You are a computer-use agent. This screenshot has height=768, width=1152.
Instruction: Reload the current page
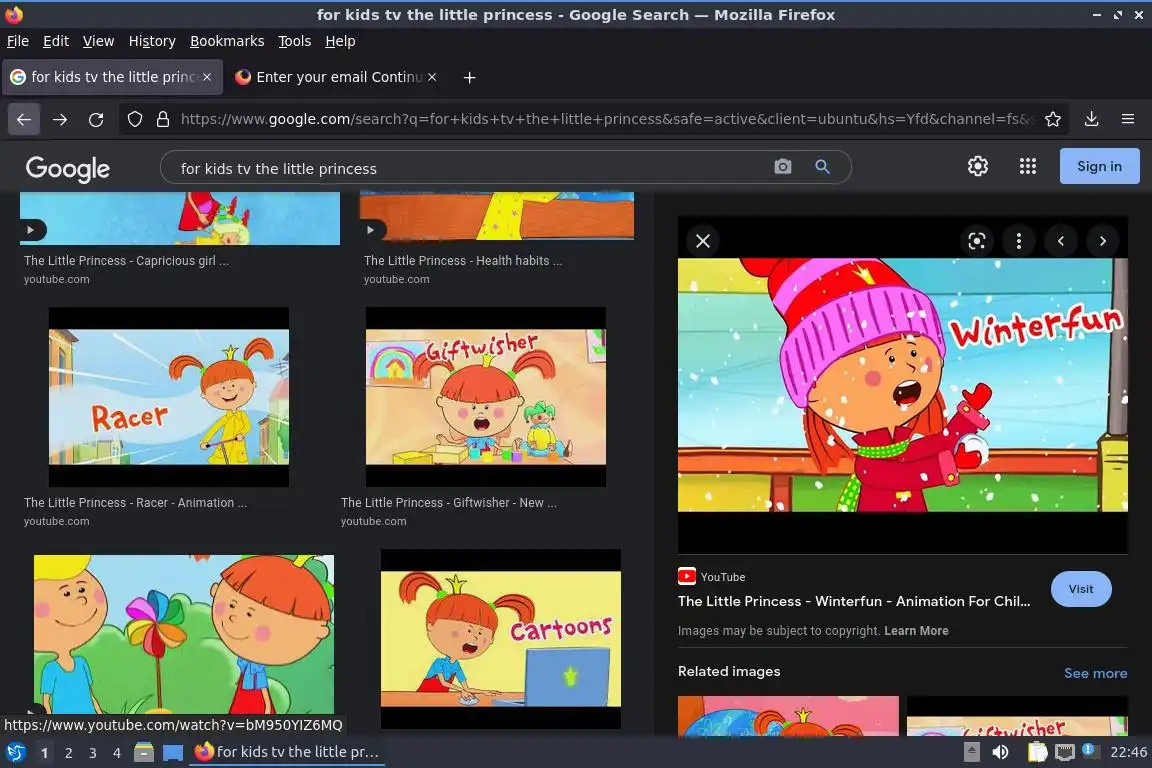[96, 119]
